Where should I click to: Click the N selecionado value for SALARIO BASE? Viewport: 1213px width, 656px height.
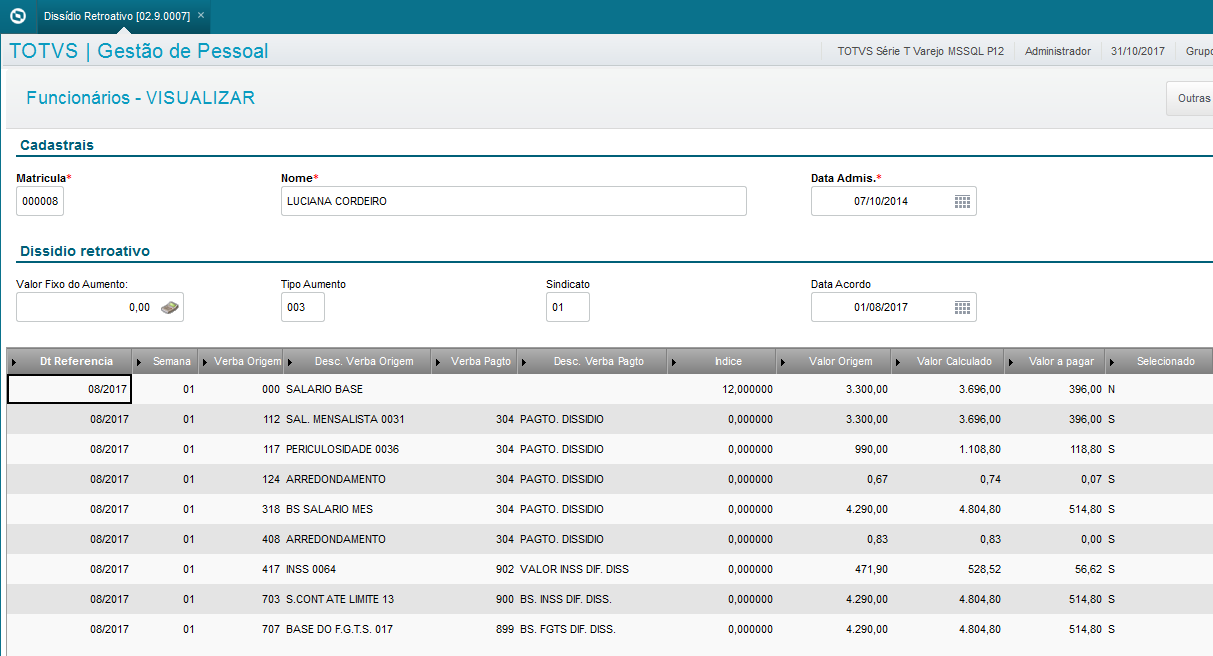(x=1112, y=389)
